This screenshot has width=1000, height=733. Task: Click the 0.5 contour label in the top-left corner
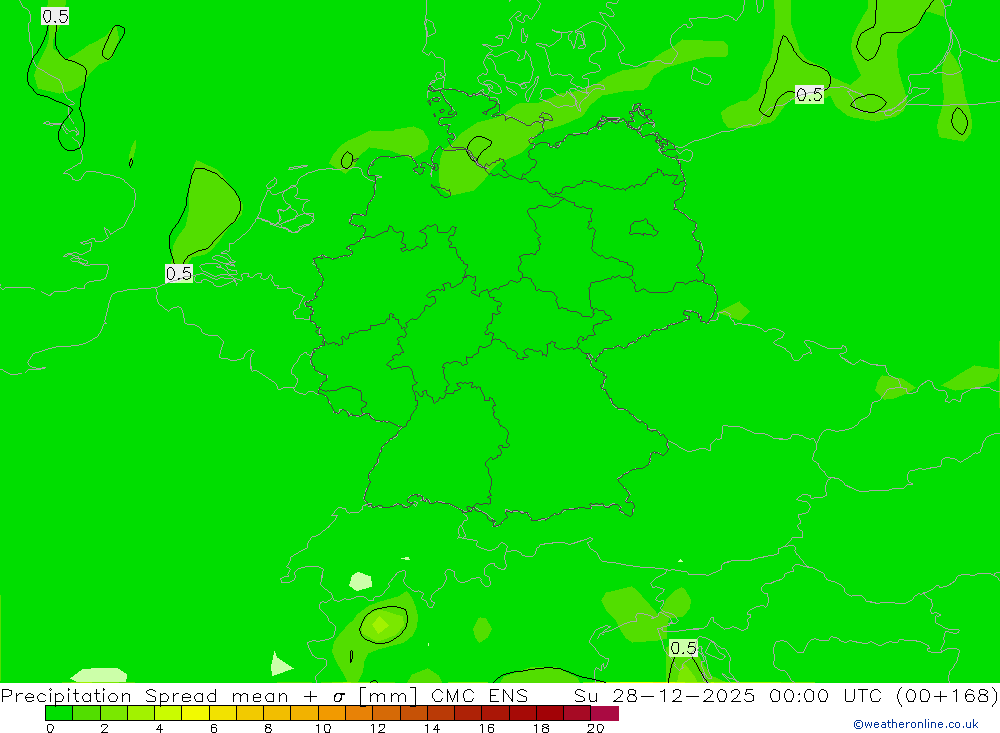(55, 17)
